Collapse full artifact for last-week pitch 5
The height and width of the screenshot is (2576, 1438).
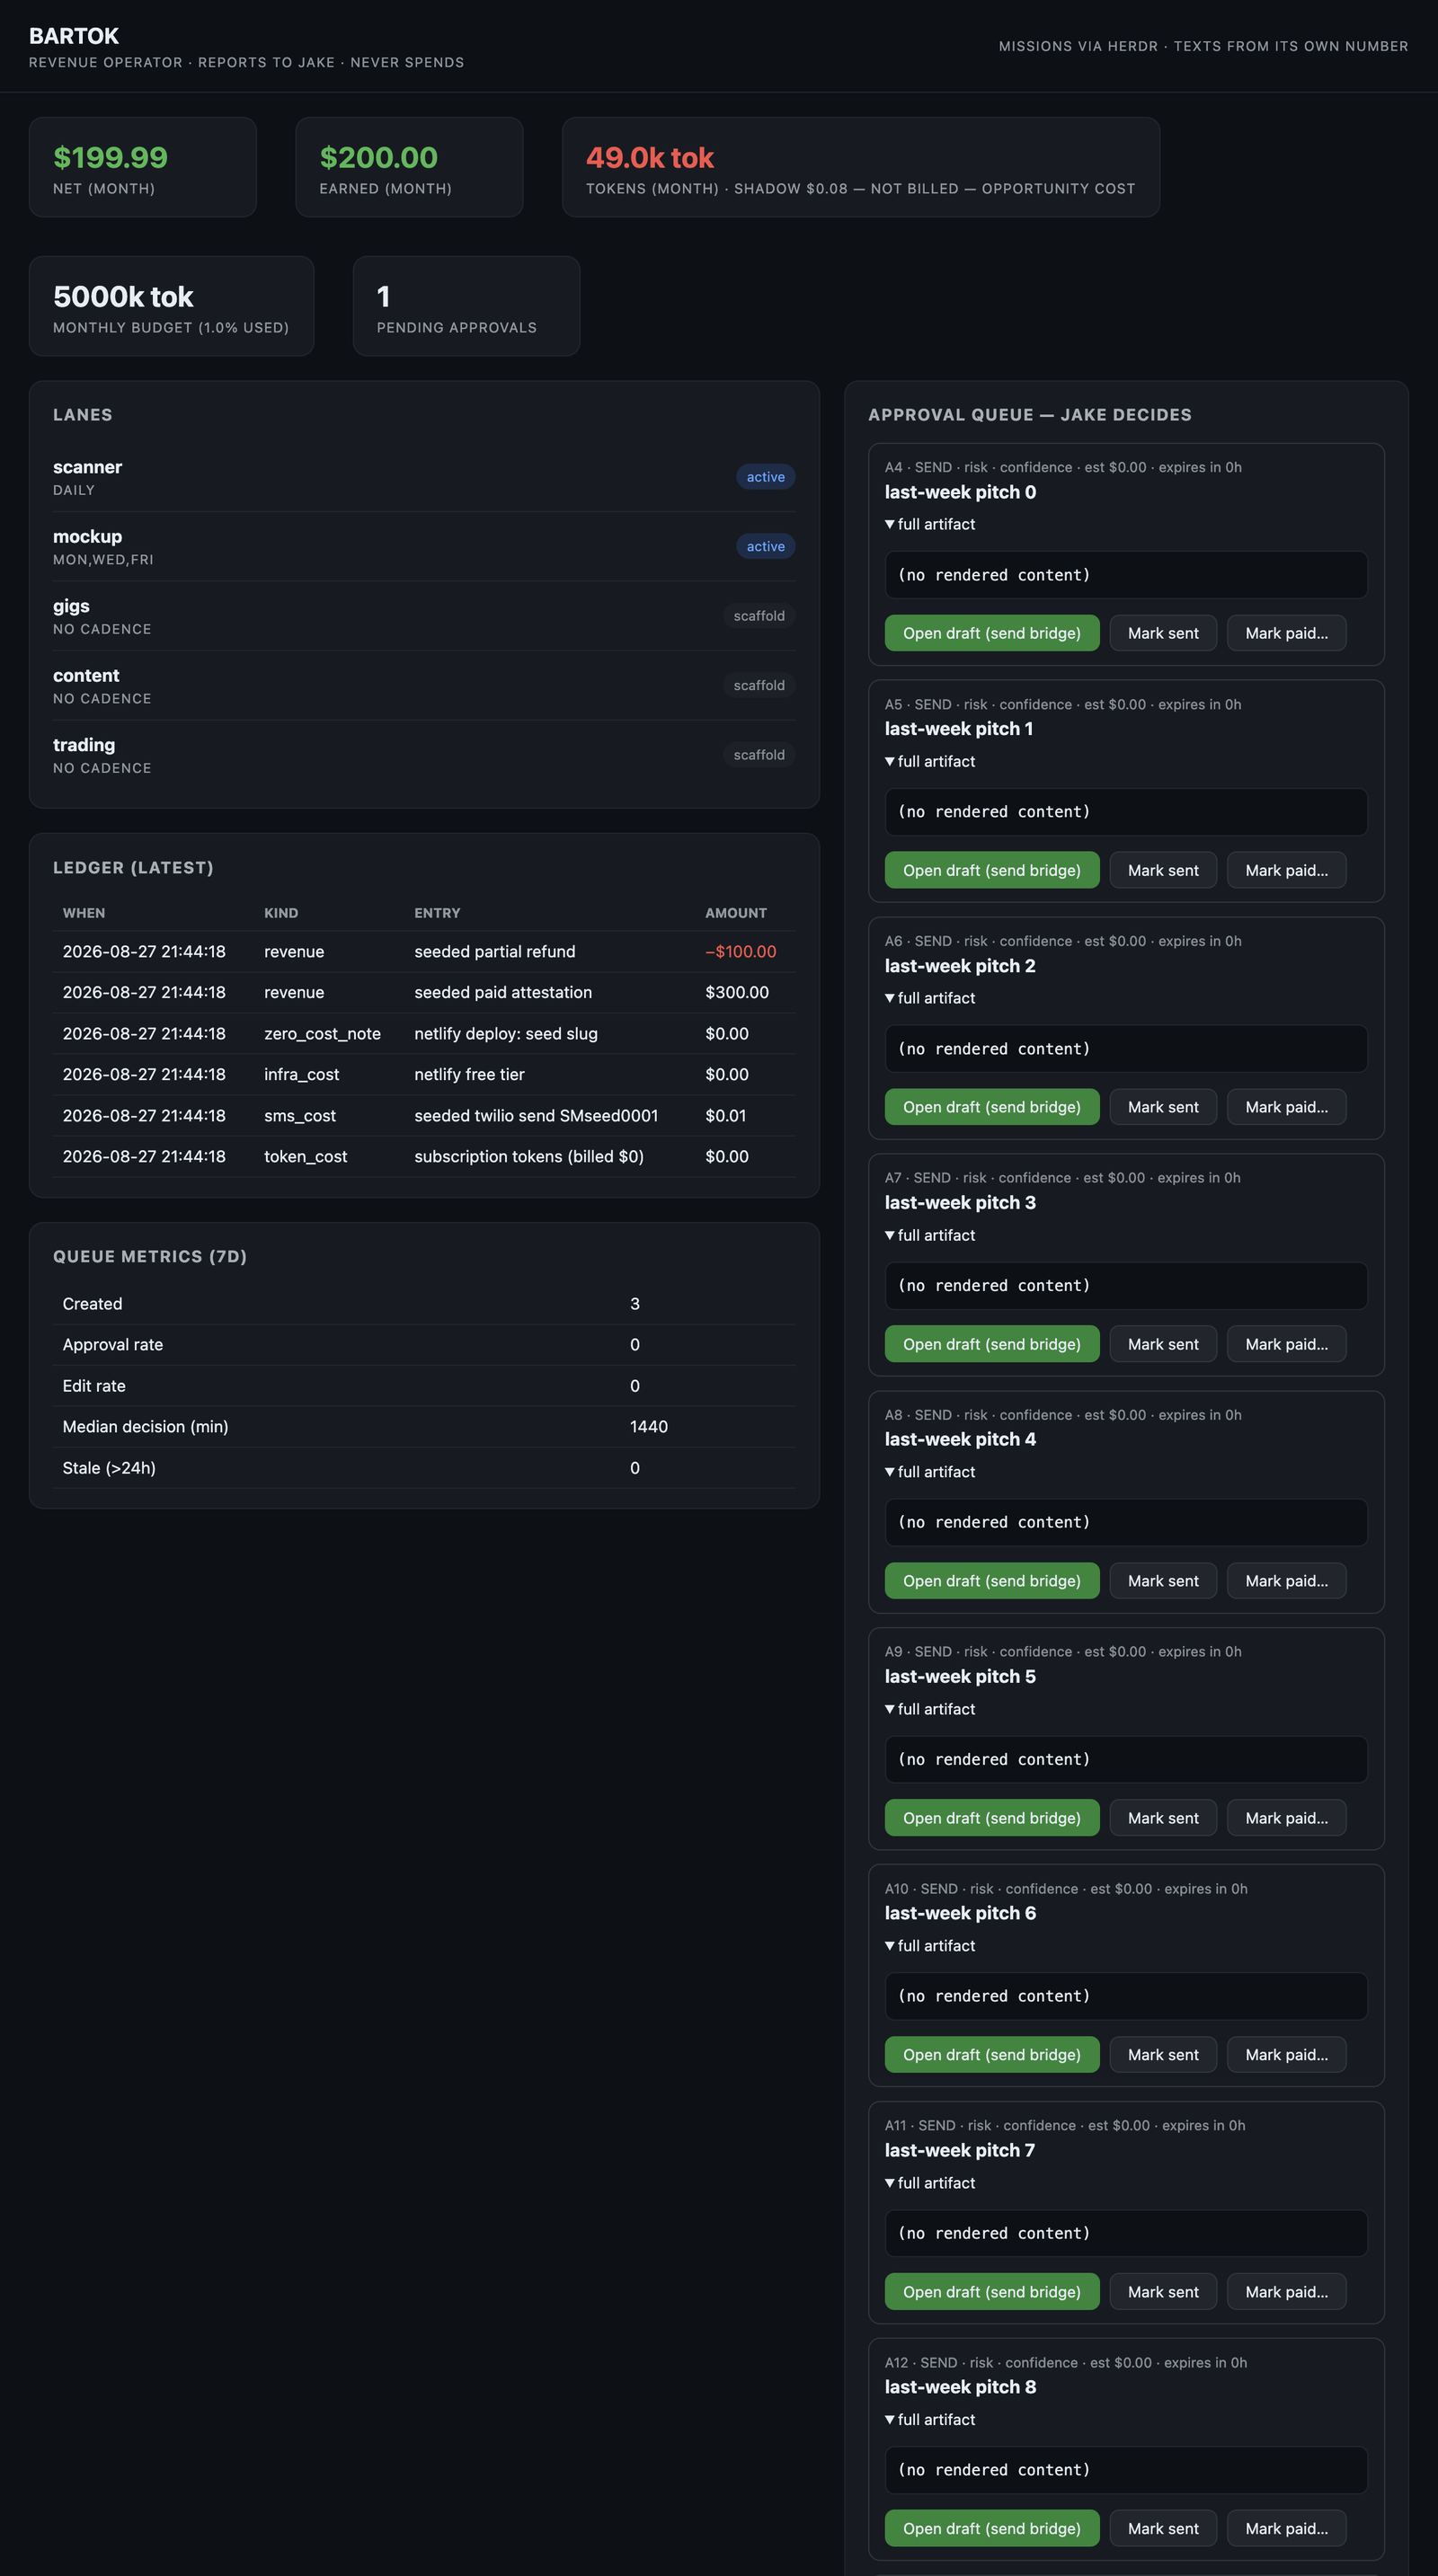930,1709
